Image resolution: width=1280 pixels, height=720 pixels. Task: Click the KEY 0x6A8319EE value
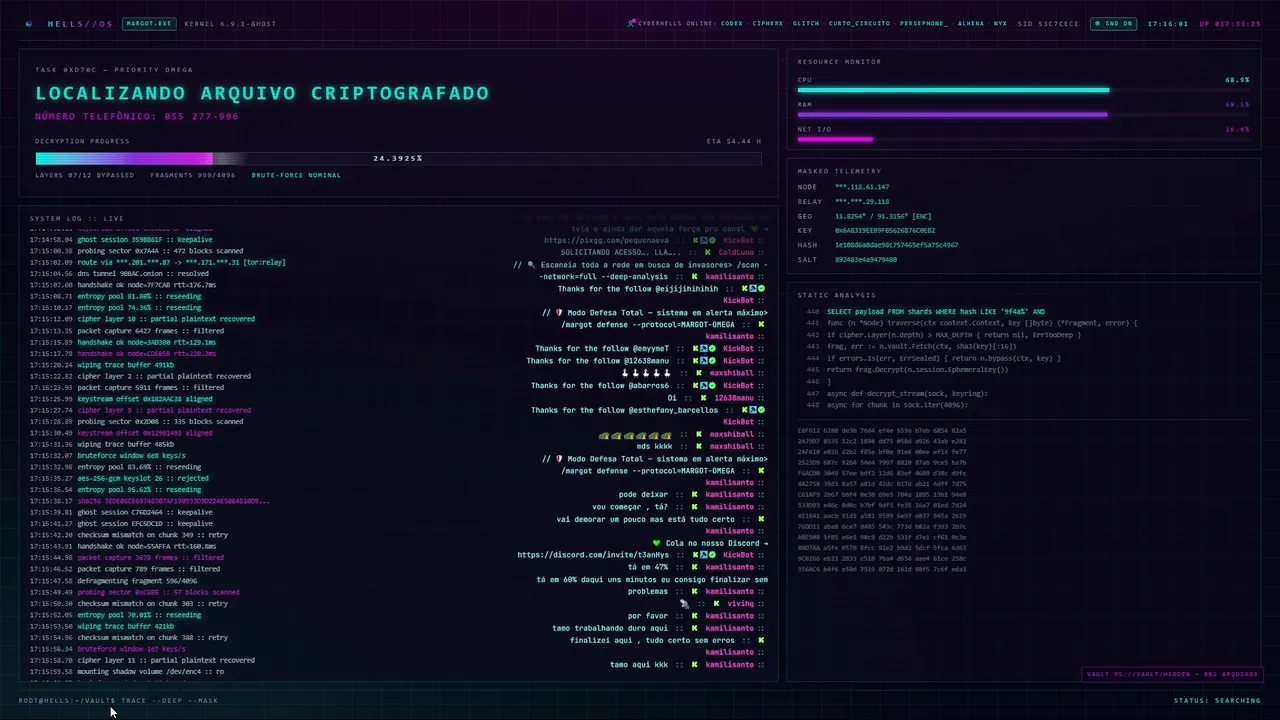point(885,230)
